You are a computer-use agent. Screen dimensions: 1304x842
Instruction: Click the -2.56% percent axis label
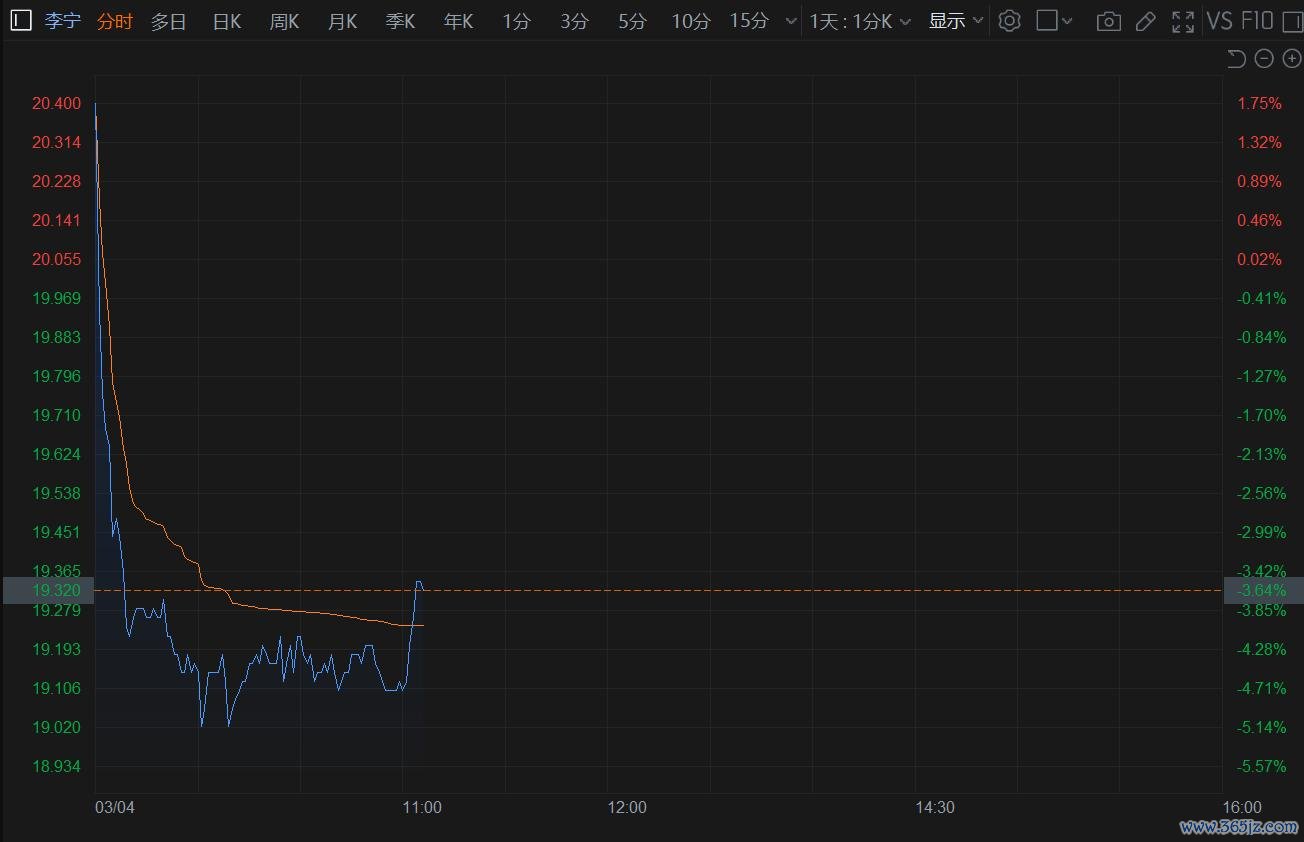[1261, 493]
